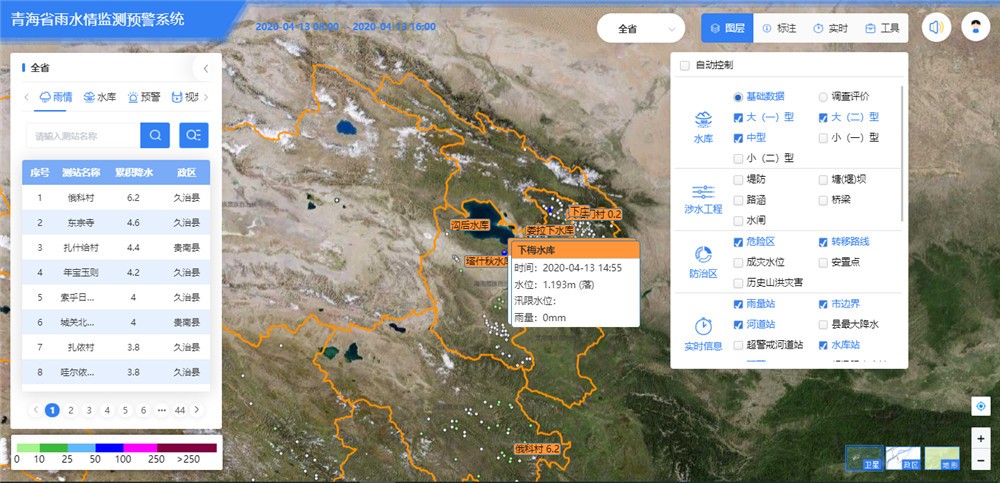
Task: Click the station name search input field
Action: click(x=82, y=135)
